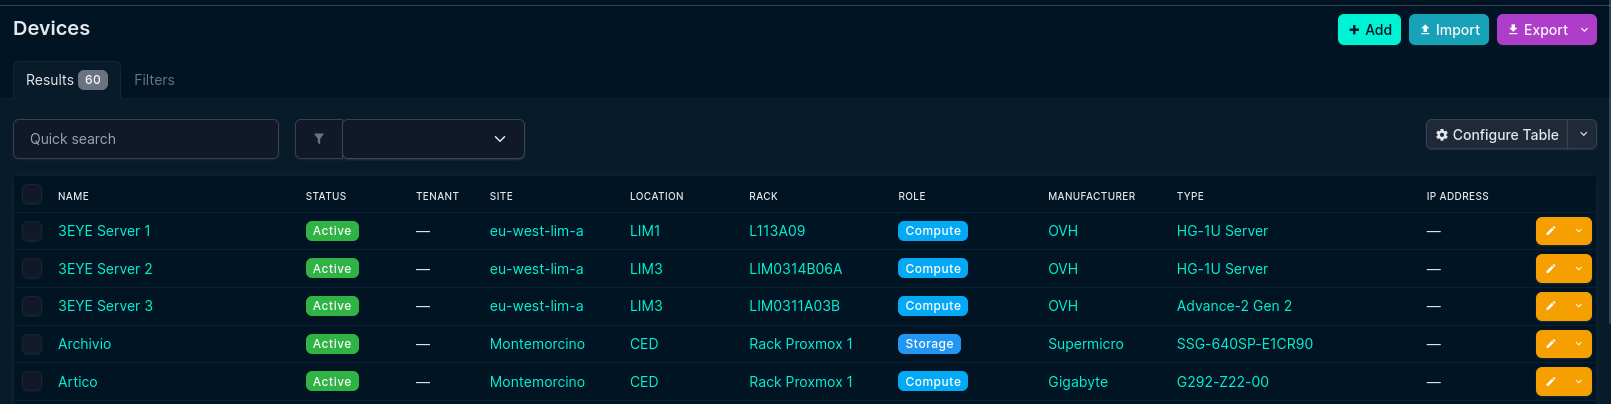This screenshot has width=1611, height=404.
Task: Open the Configure Table dropdown caret
Action: point(1583,135)
